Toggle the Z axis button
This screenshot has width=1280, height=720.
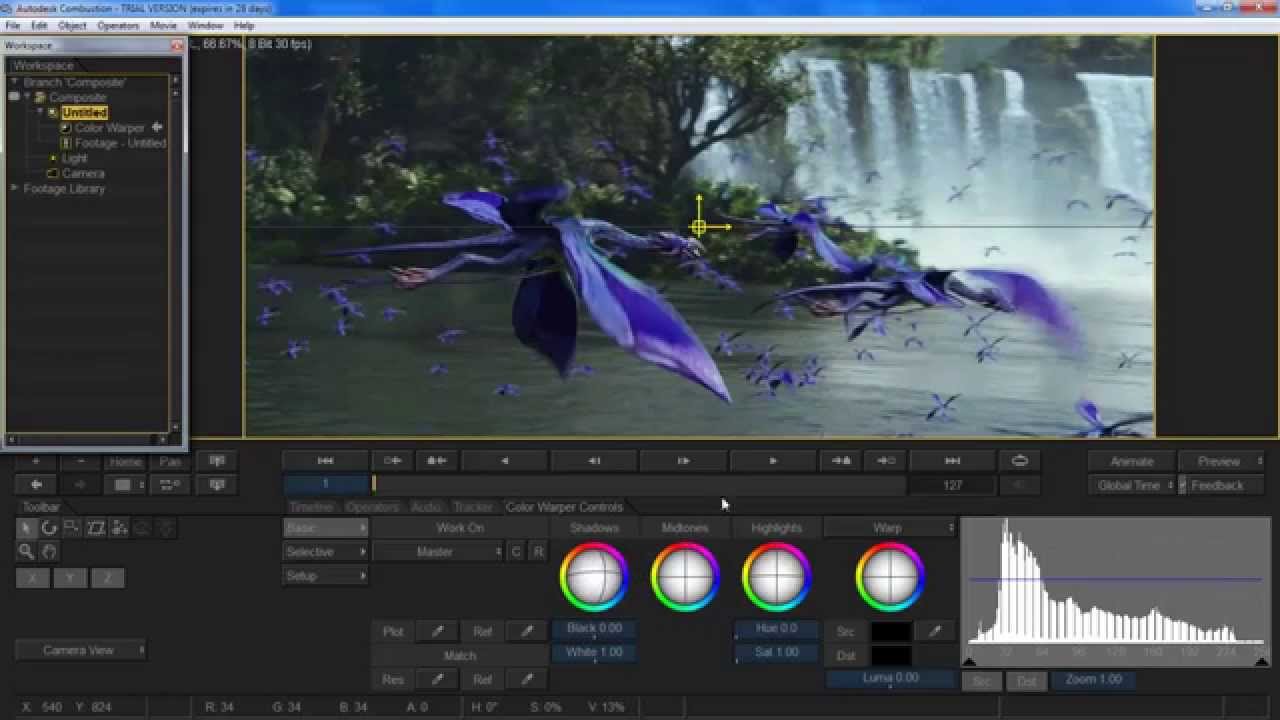point(107,578)
